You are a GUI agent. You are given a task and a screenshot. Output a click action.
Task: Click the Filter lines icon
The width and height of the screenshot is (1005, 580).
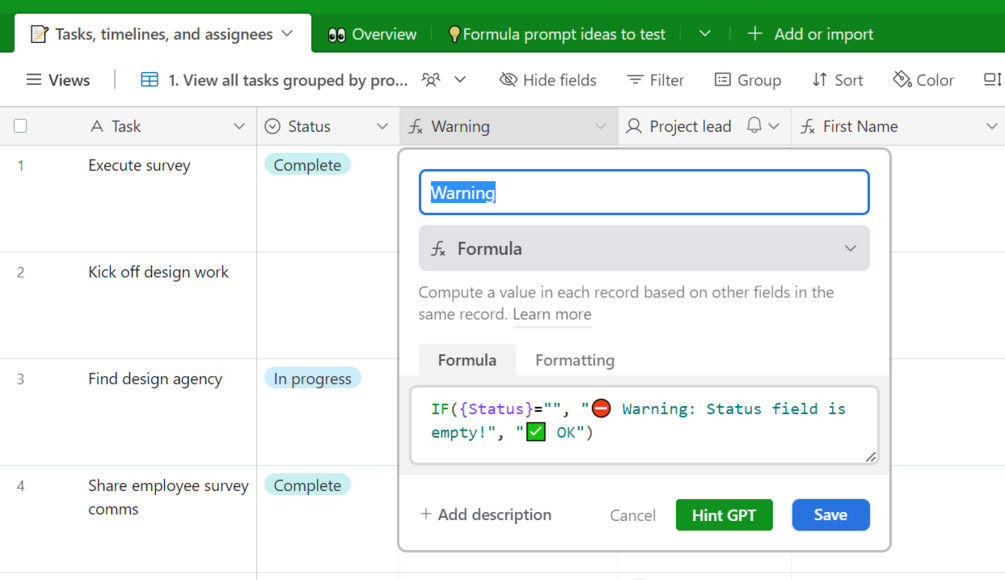(635, 80)
